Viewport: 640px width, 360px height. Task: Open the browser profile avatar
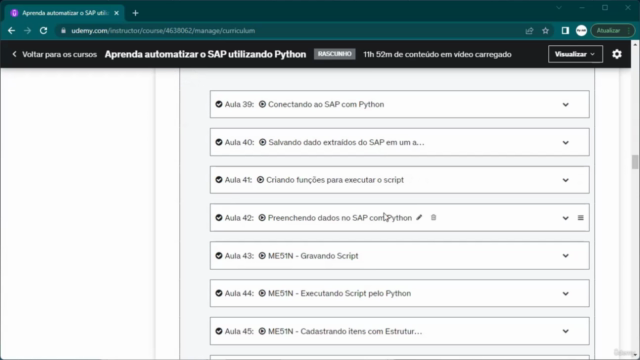click(x=581, y=31)
